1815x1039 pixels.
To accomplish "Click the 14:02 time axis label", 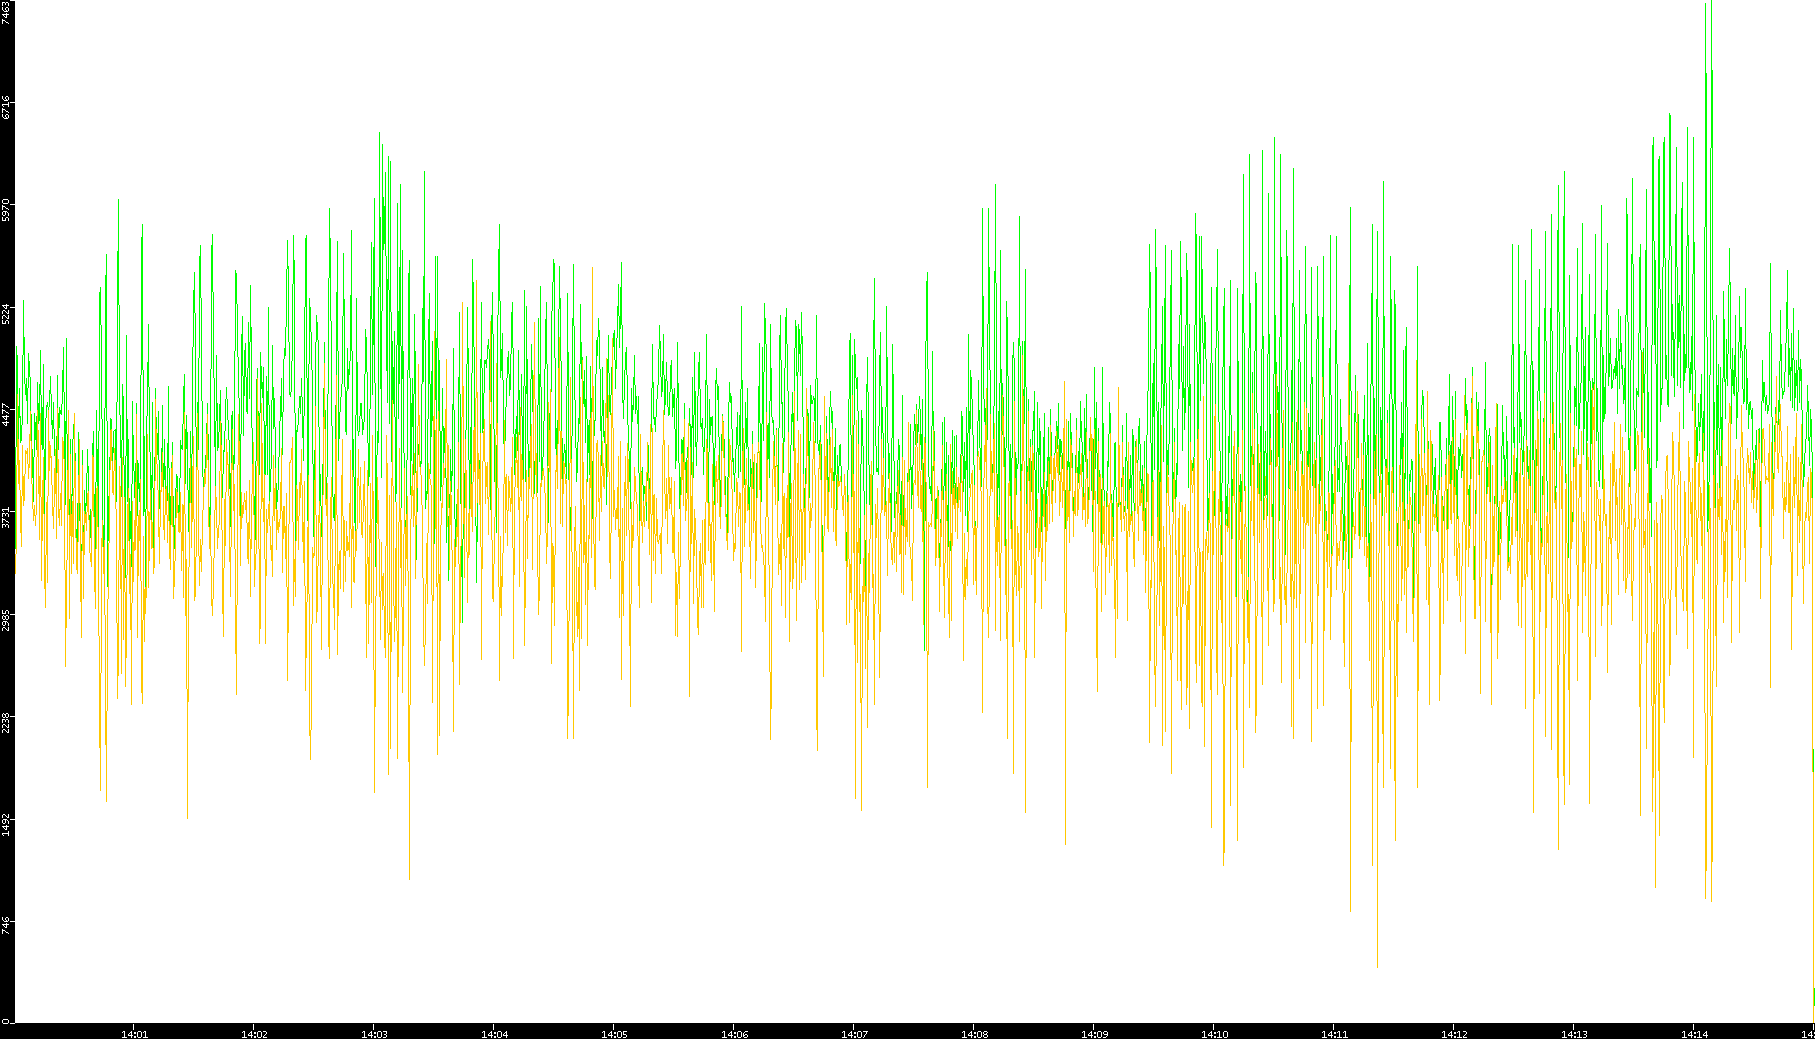I will tap(254, 1034).
